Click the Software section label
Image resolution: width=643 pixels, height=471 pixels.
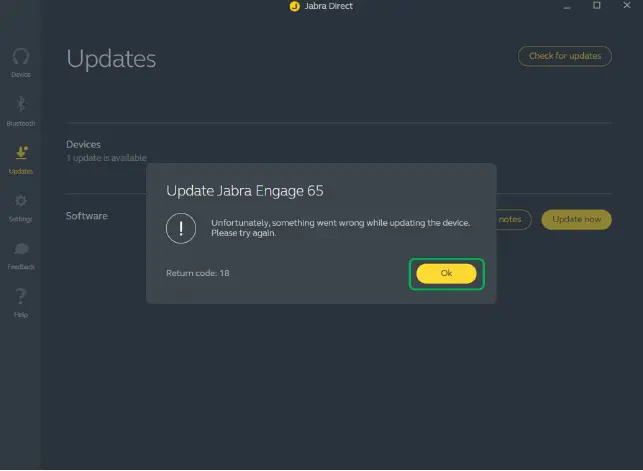(87, 216)
